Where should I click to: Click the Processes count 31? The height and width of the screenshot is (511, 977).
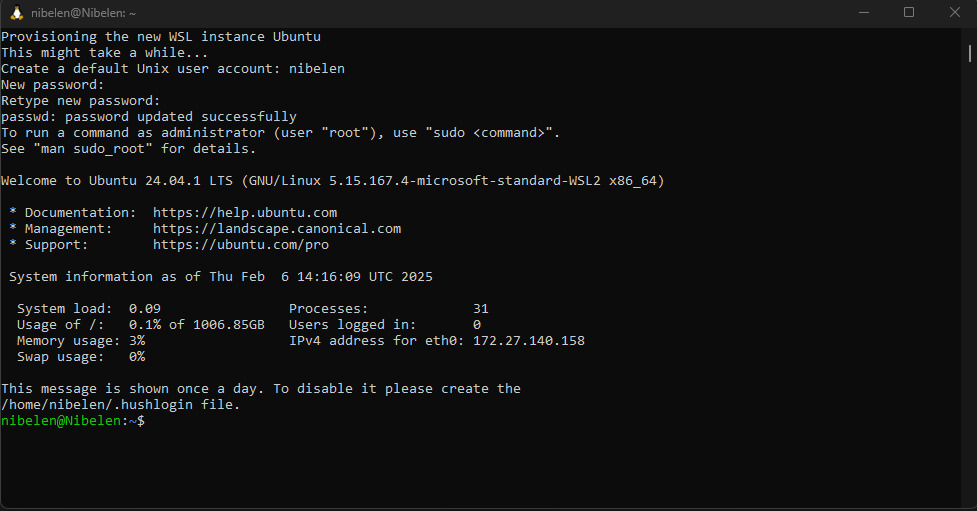click(x=480, y=308)
